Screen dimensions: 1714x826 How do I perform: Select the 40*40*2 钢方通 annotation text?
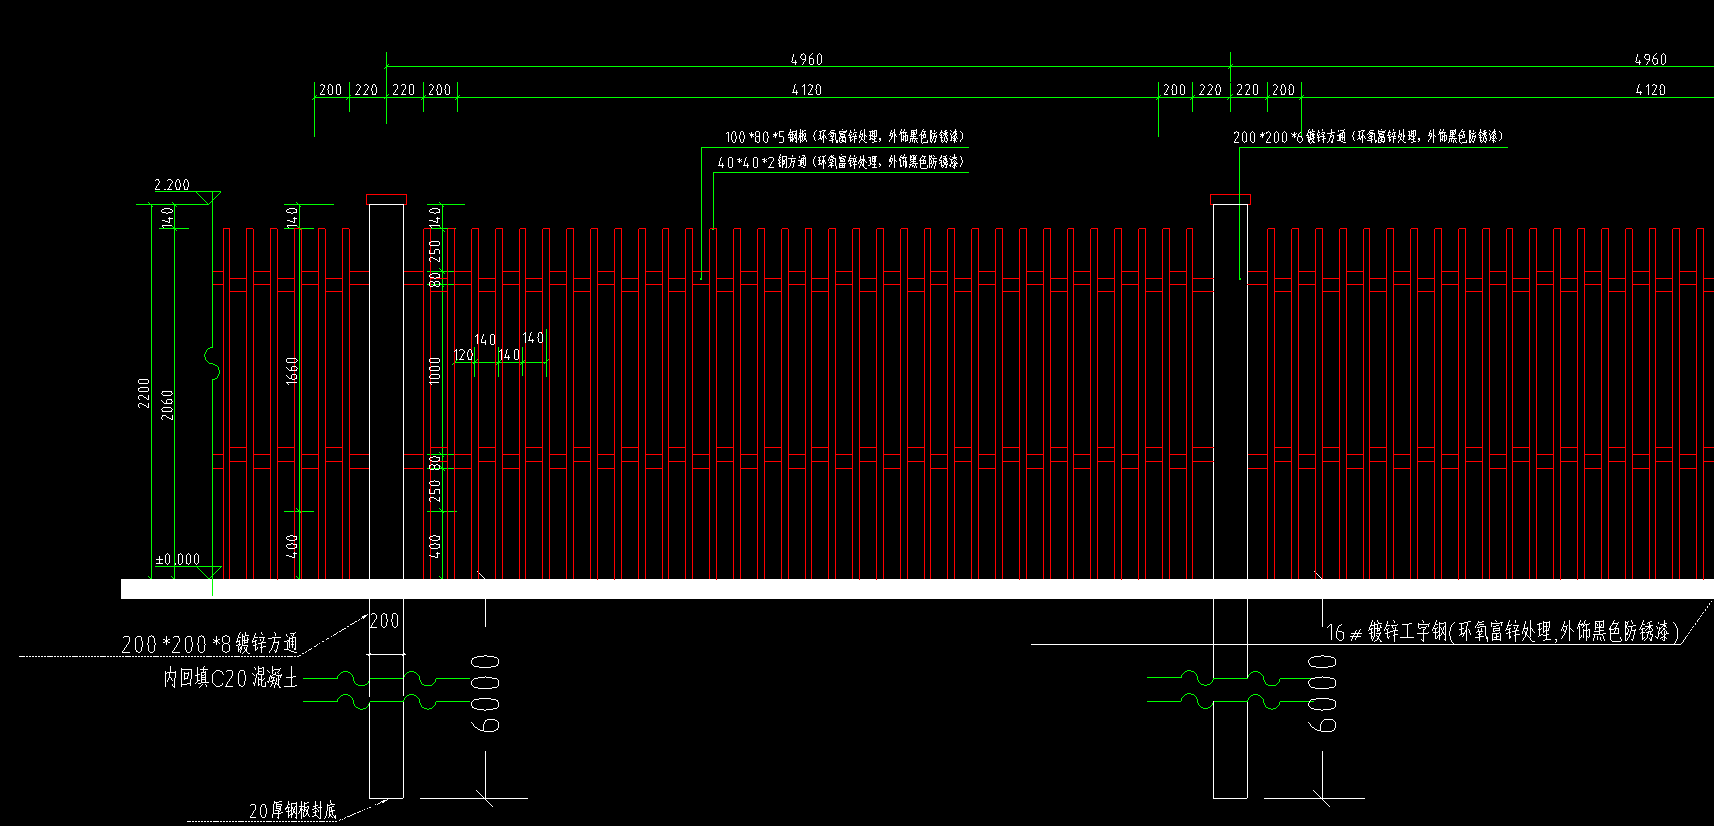pyautogui.click(x=841, y=162)
